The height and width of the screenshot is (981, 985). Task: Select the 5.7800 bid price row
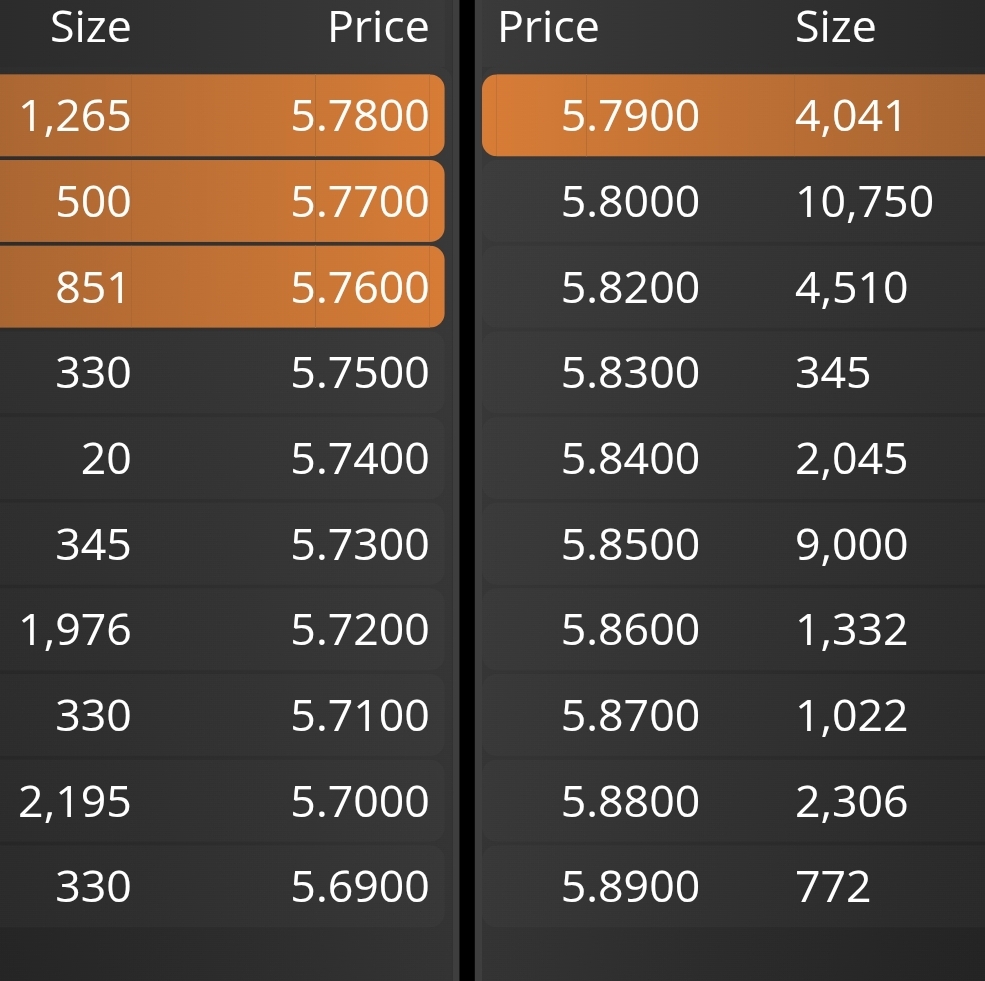coord(222,116)
